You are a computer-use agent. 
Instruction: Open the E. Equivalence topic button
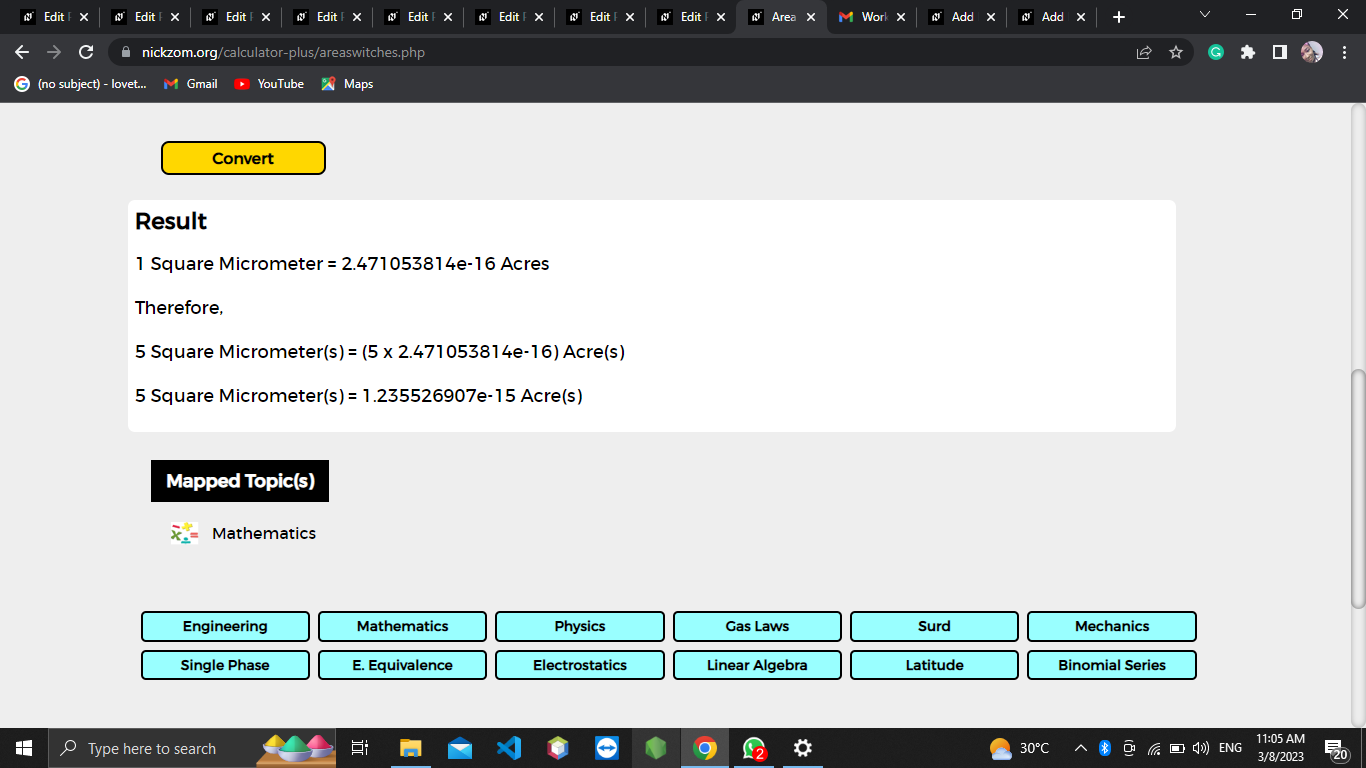point(402,665)
